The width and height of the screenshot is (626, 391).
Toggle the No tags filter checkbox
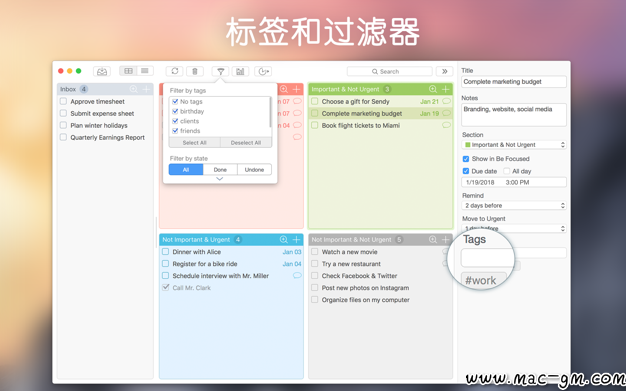pyautogui.click(x=175, y=101)
